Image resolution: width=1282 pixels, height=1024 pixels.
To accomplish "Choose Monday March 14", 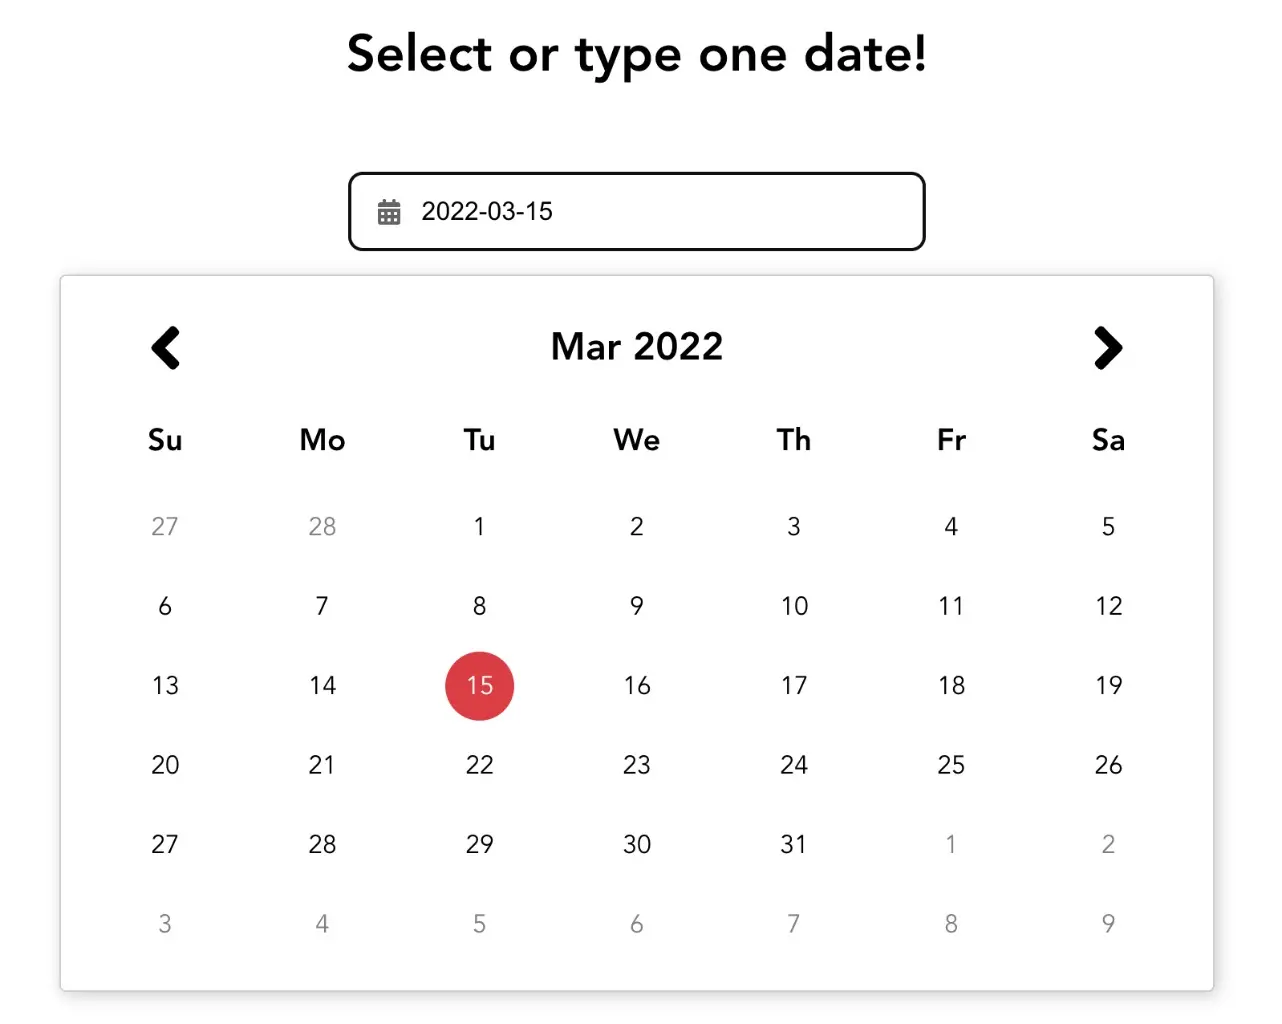I will (x=322, y=686).
